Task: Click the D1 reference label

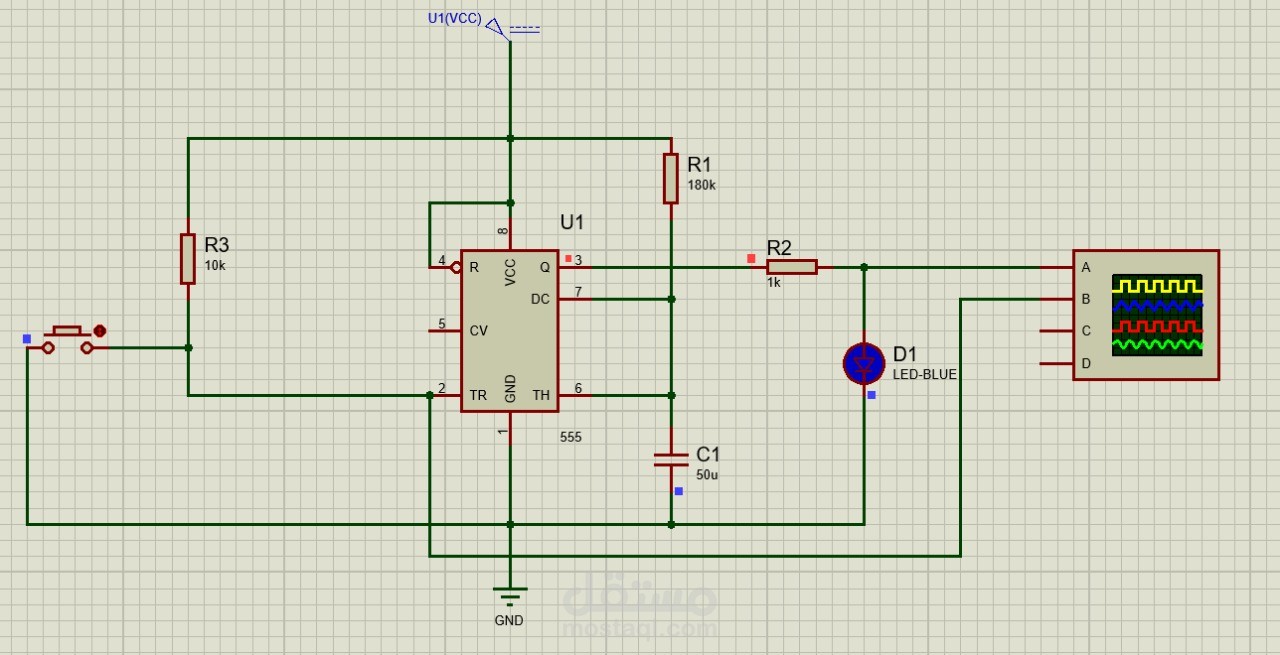Action: 905,354
